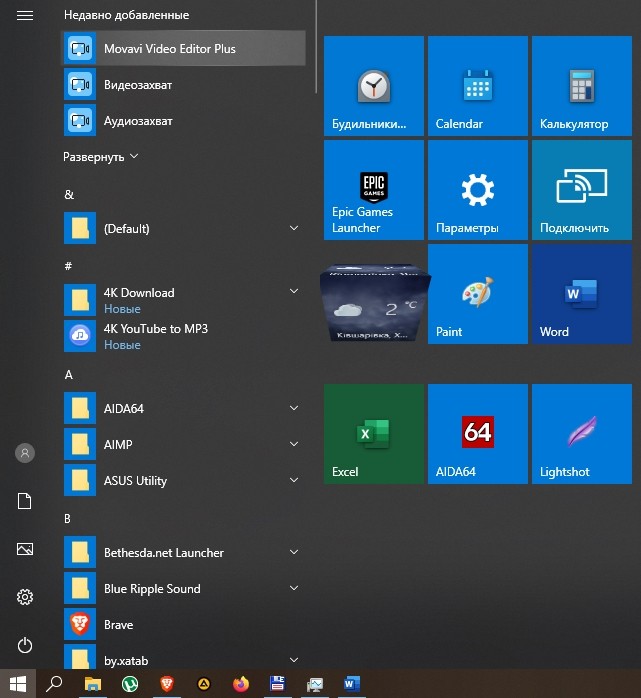
Task: Open Видеозахват app
Action: click(183, 85)
